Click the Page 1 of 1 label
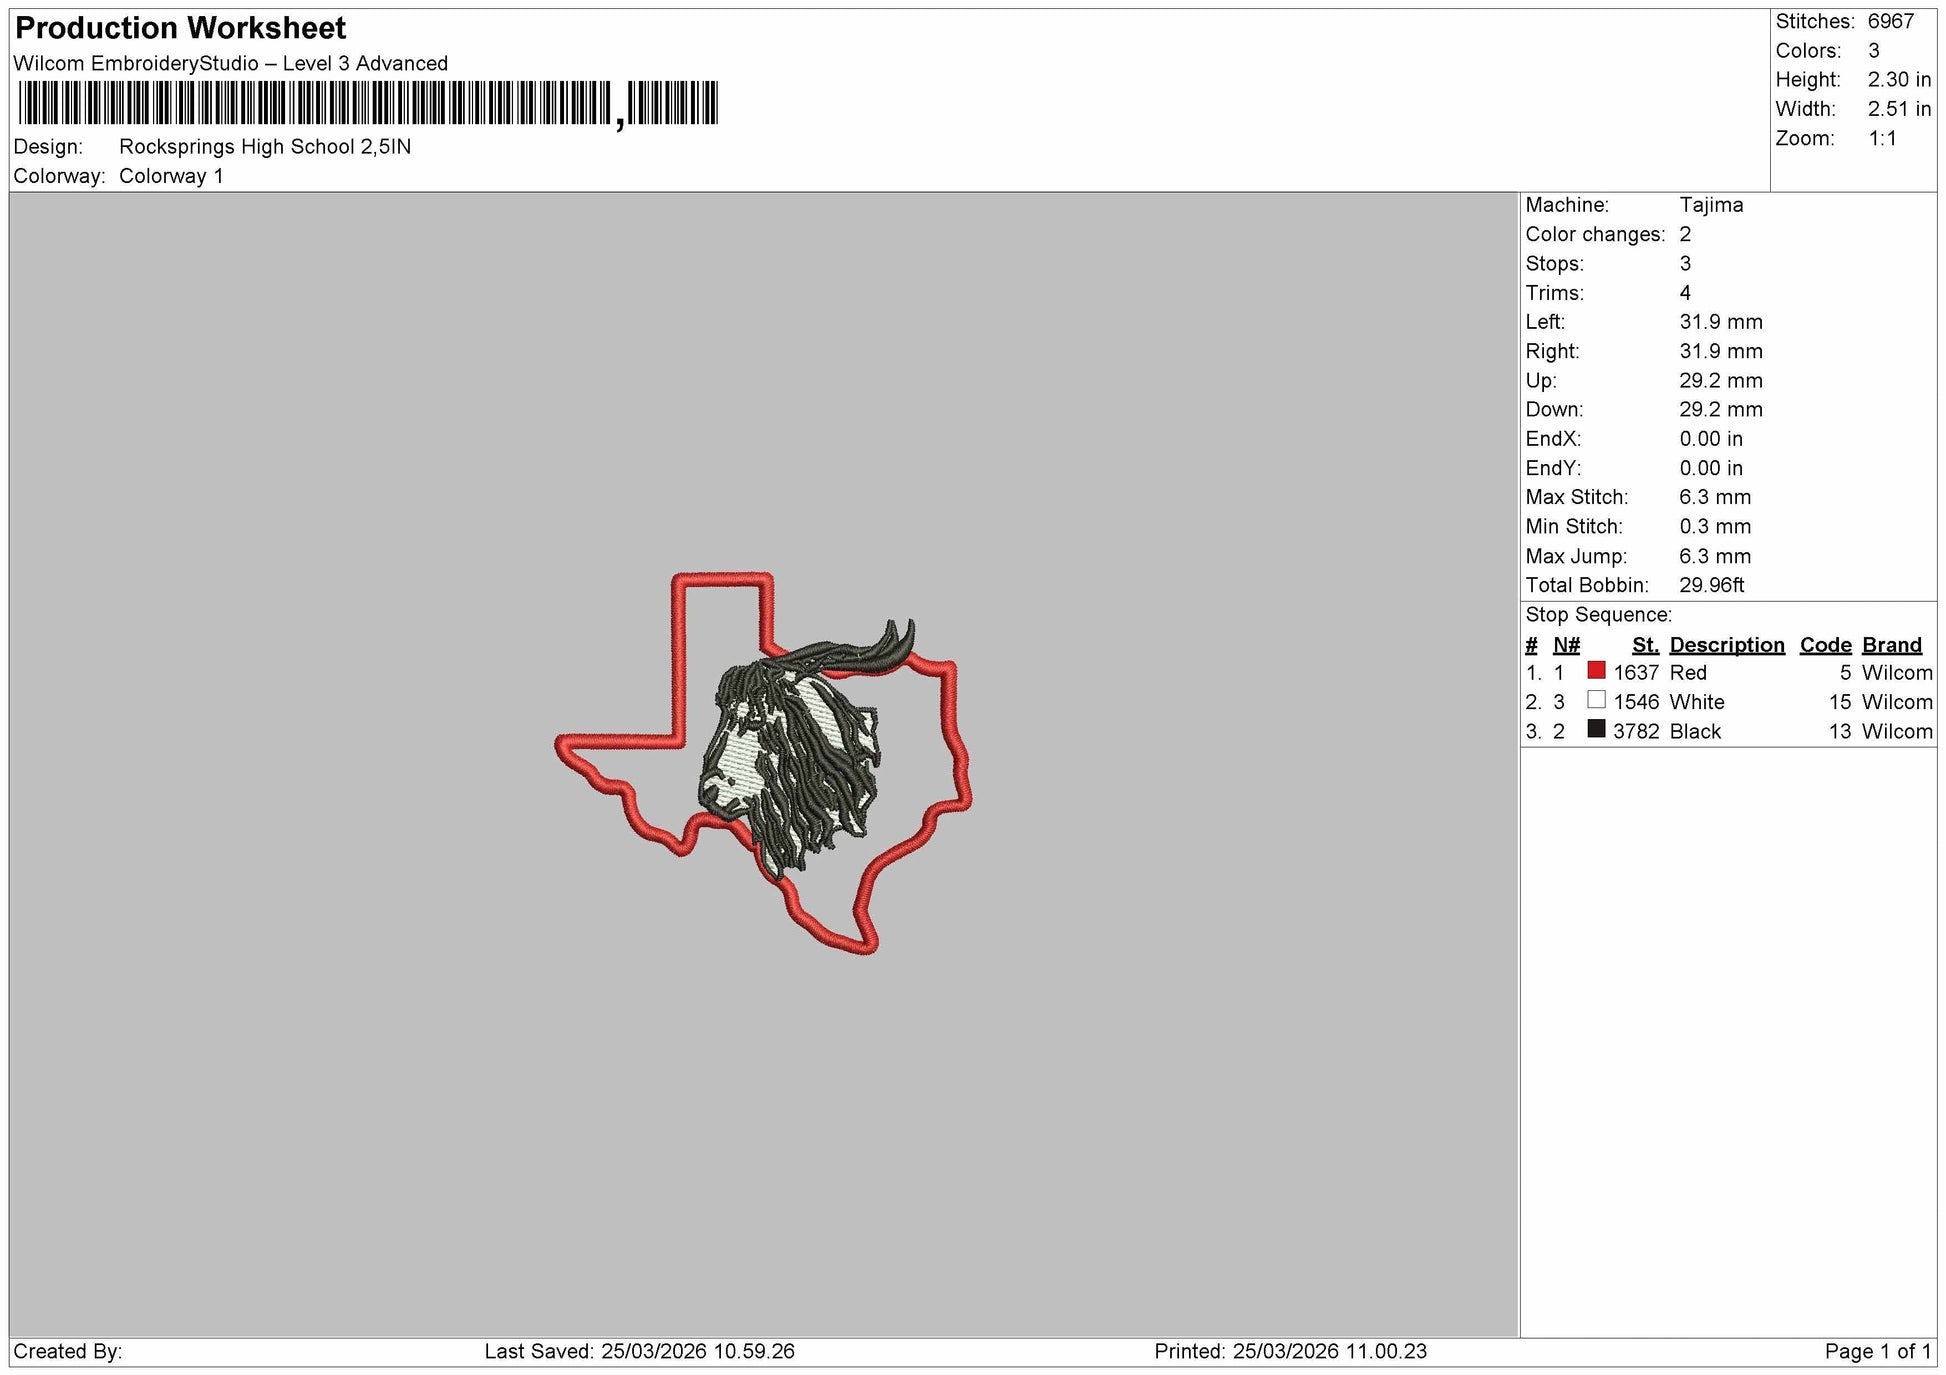Image resolution: width=1946 pixels, height=1375 pixels. [1878, 1352]
